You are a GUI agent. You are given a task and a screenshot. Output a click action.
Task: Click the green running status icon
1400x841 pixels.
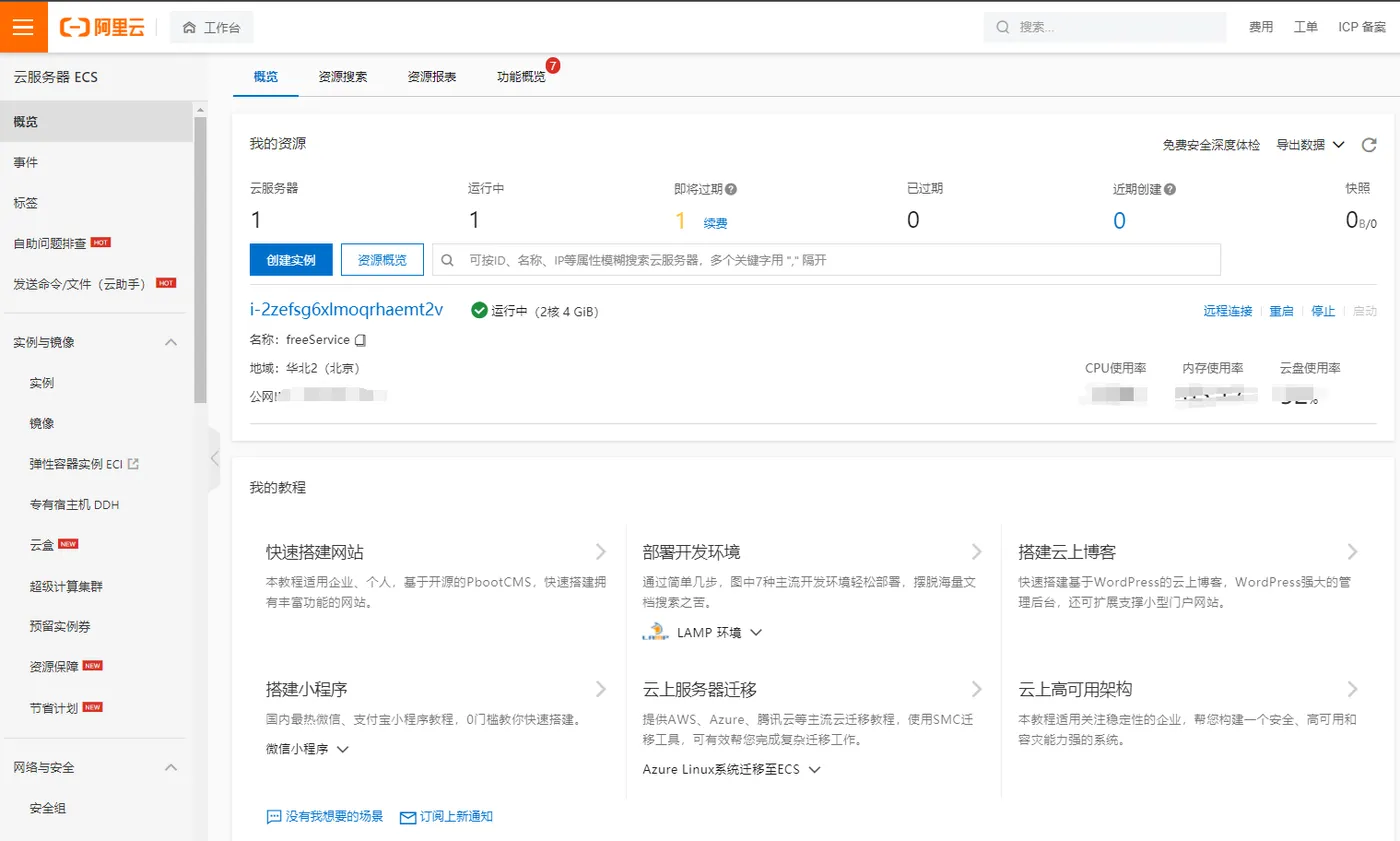tap(479, 311)
